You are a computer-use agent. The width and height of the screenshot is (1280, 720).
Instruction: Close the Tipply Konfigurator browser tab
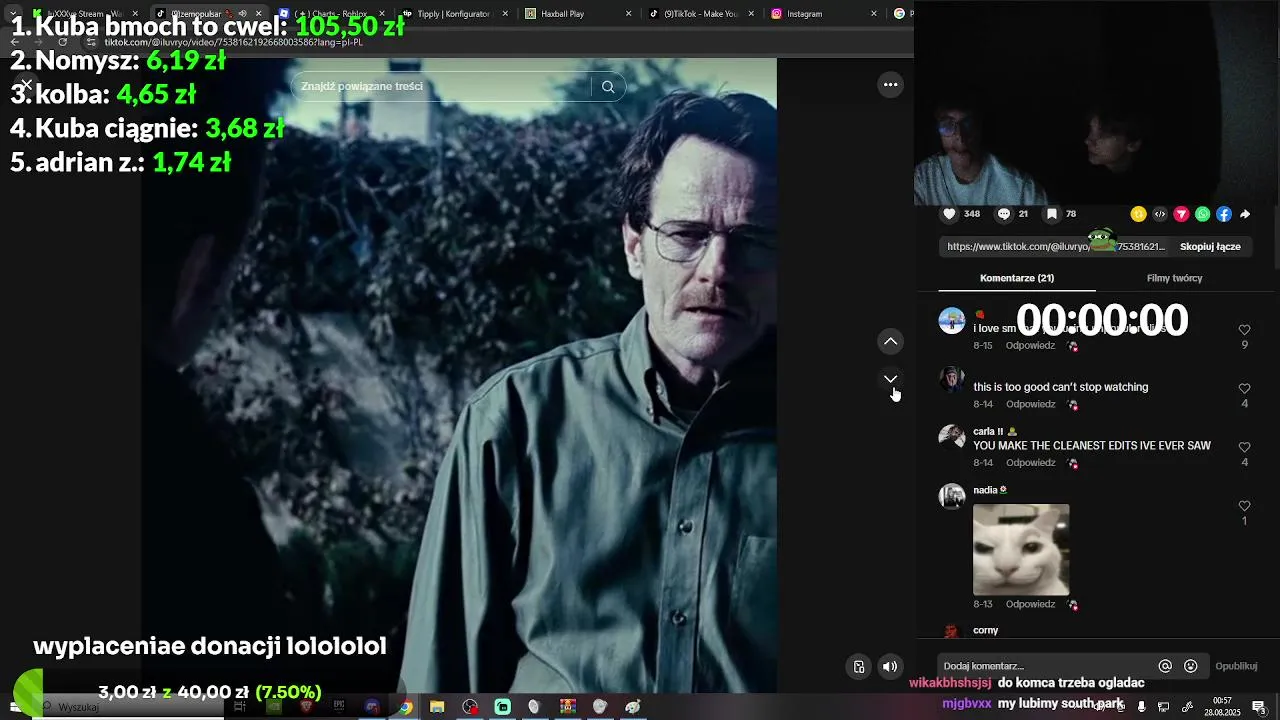(x=504, y=14)
